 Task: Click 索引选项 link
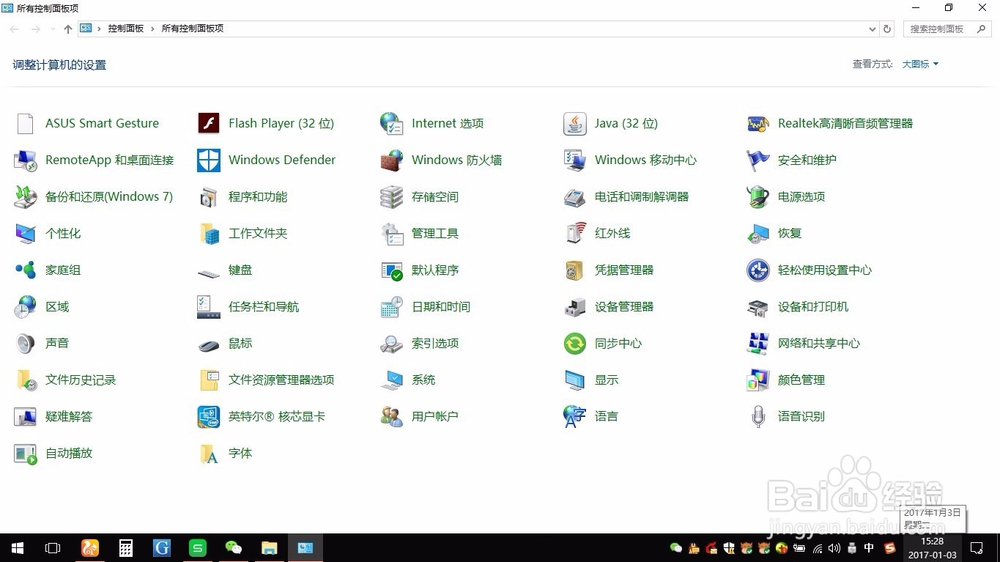[x=435, y=343]
